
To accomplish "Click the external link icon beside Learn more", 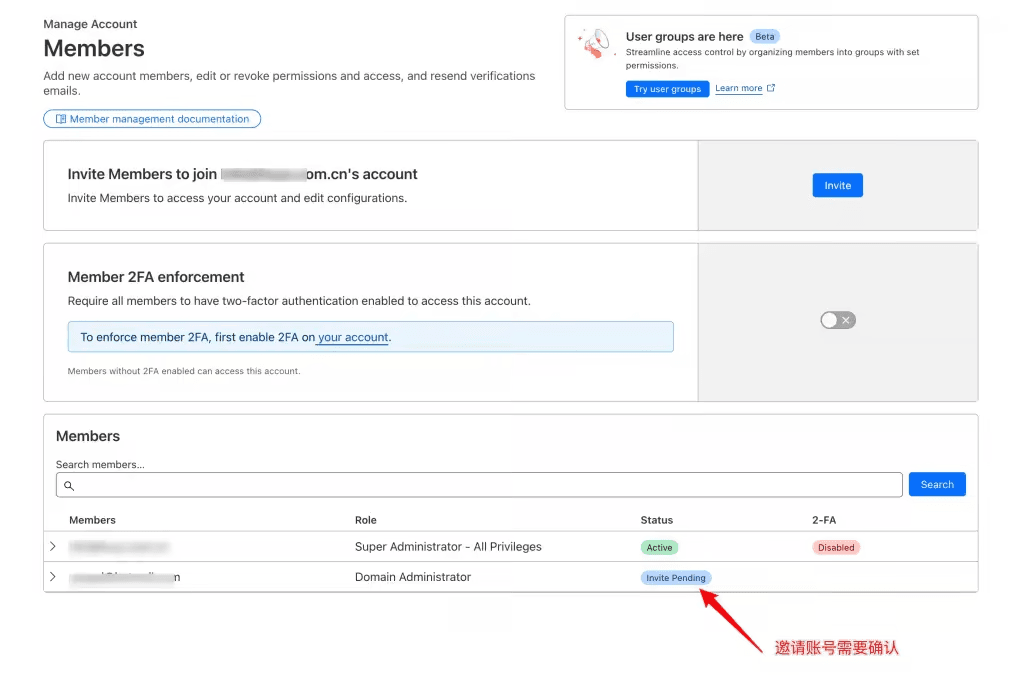I will pos(771,88).
